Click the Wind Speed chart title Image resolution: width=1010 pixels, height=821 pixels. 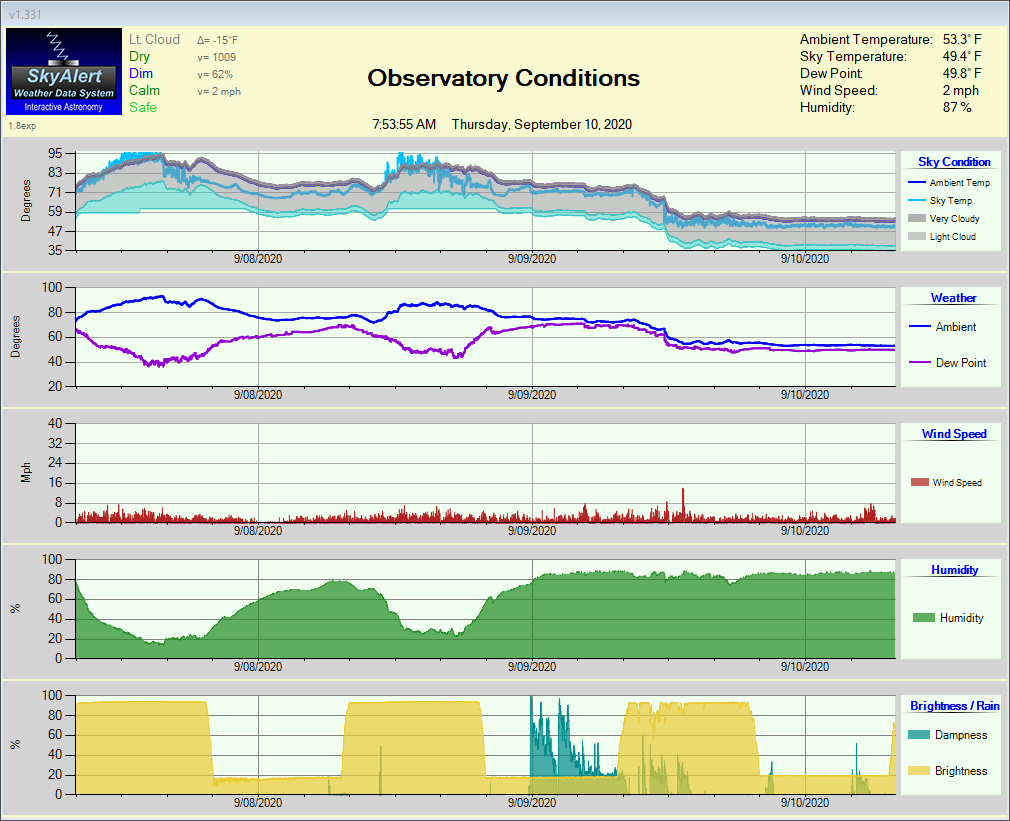[x=953, y=434]
